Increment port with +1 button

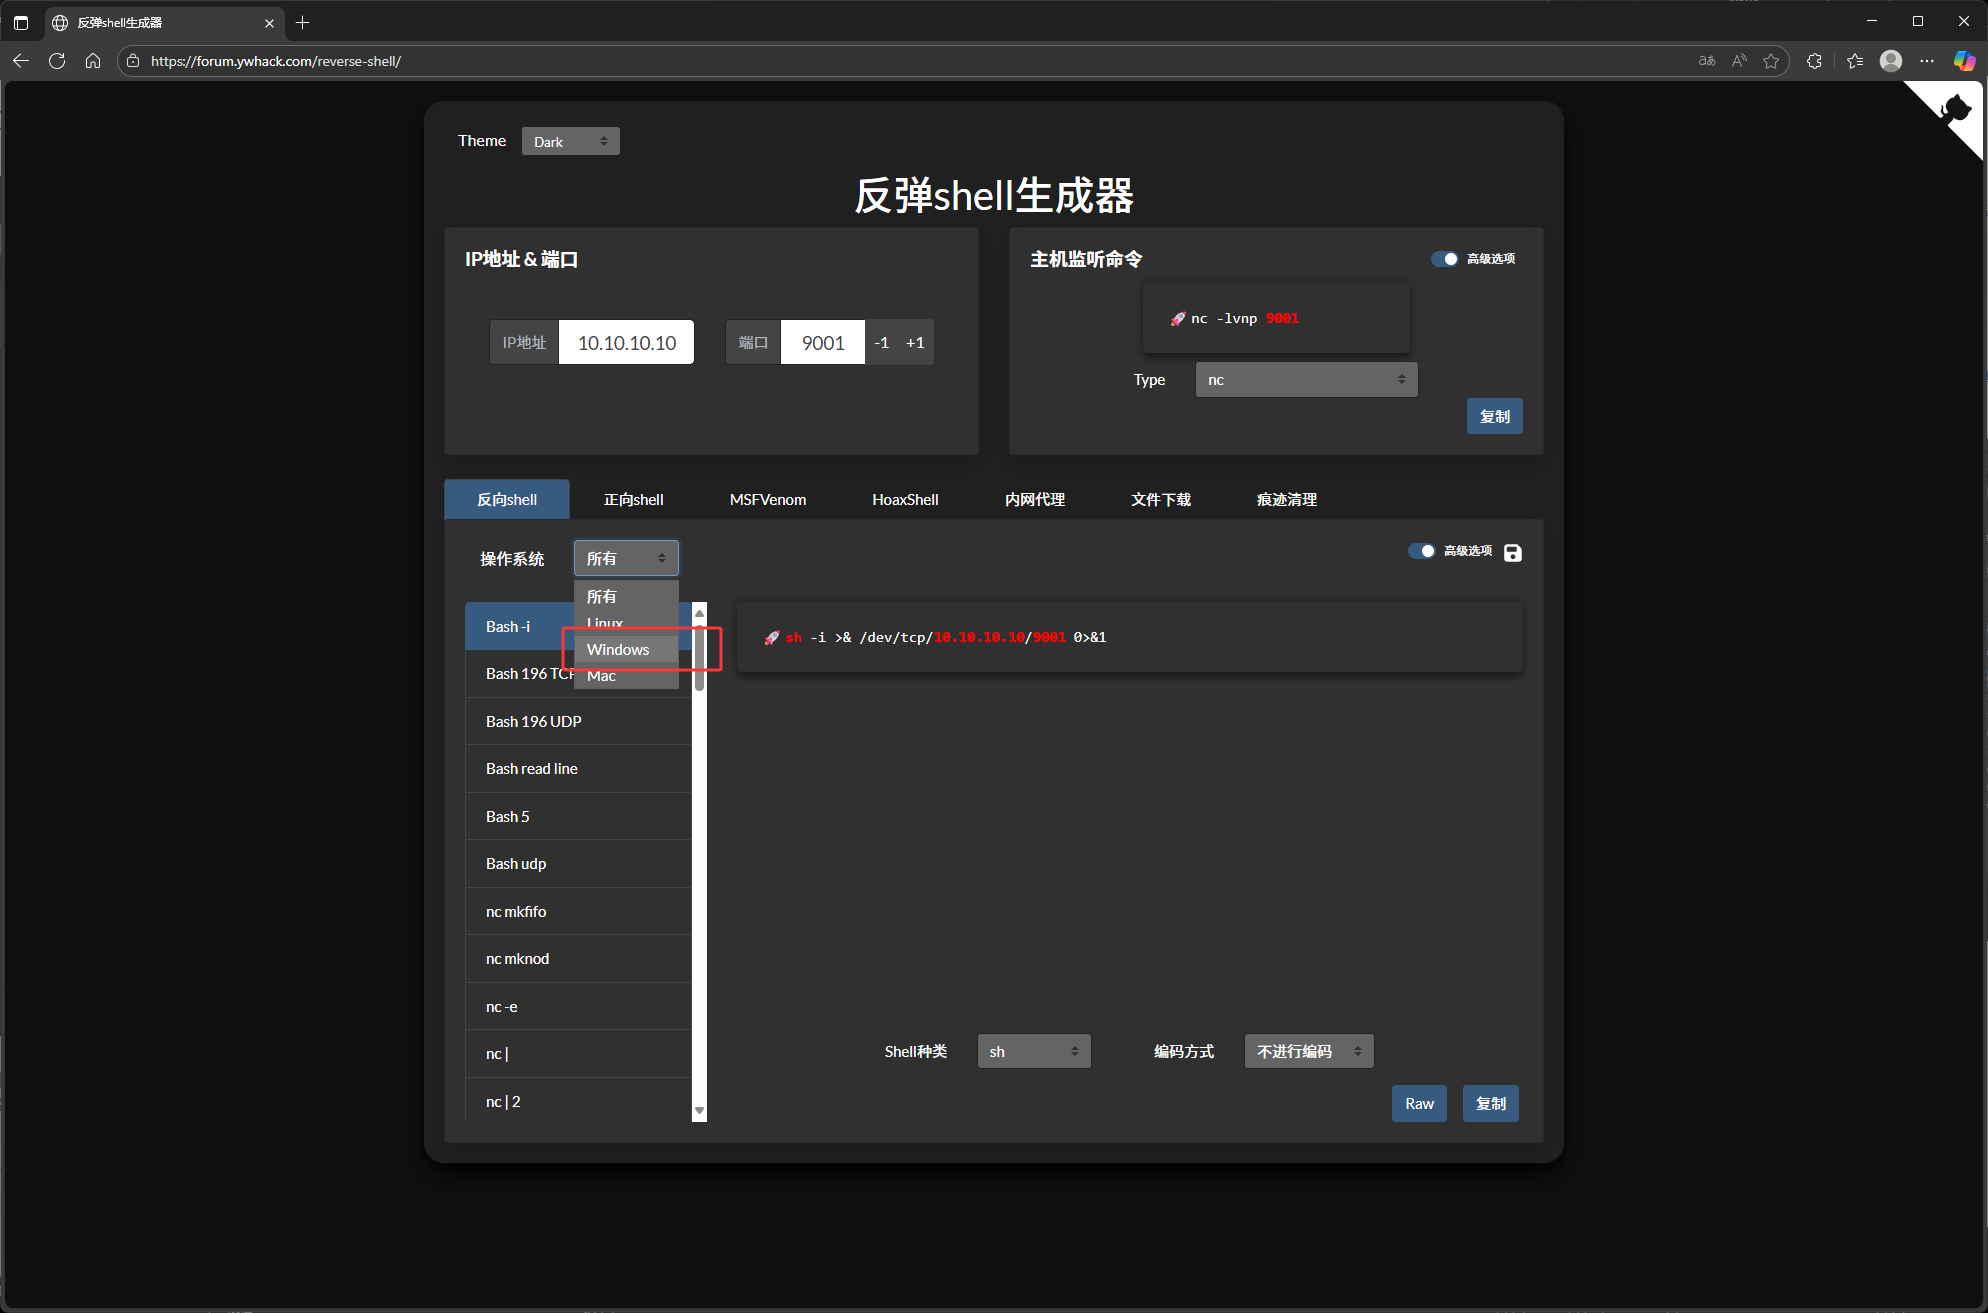pyautogui.click(x=914, y=343)
